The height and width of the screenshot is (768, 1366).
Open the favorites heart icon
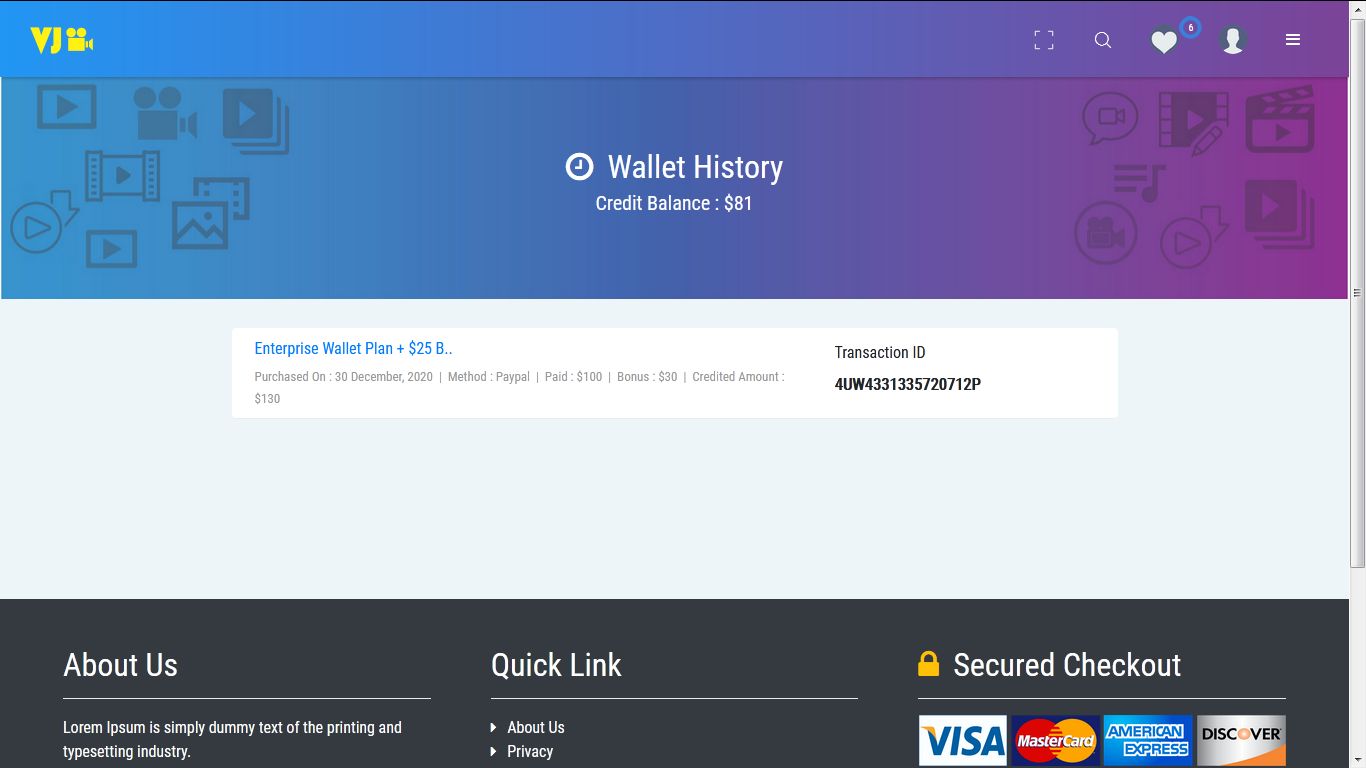pyautogui.click(x=1164, y=42)
